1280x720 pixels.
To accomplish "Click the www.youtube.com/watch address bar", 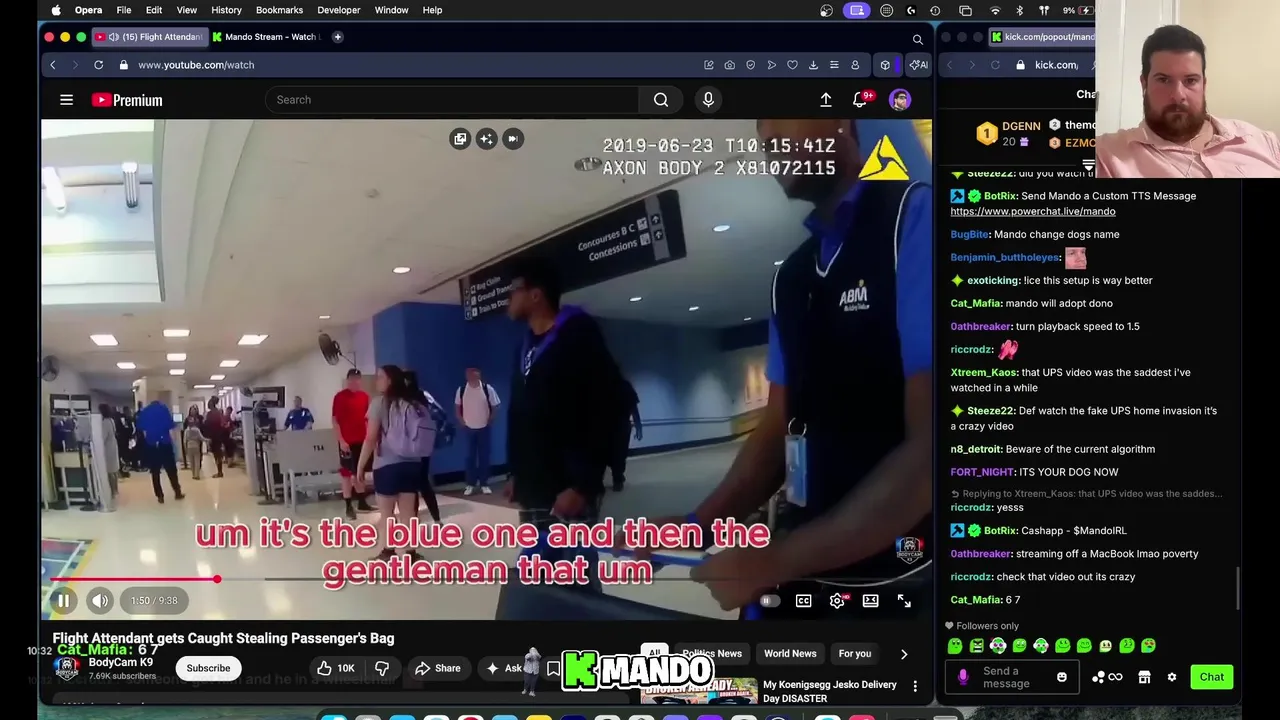I will tap(196, 65).
